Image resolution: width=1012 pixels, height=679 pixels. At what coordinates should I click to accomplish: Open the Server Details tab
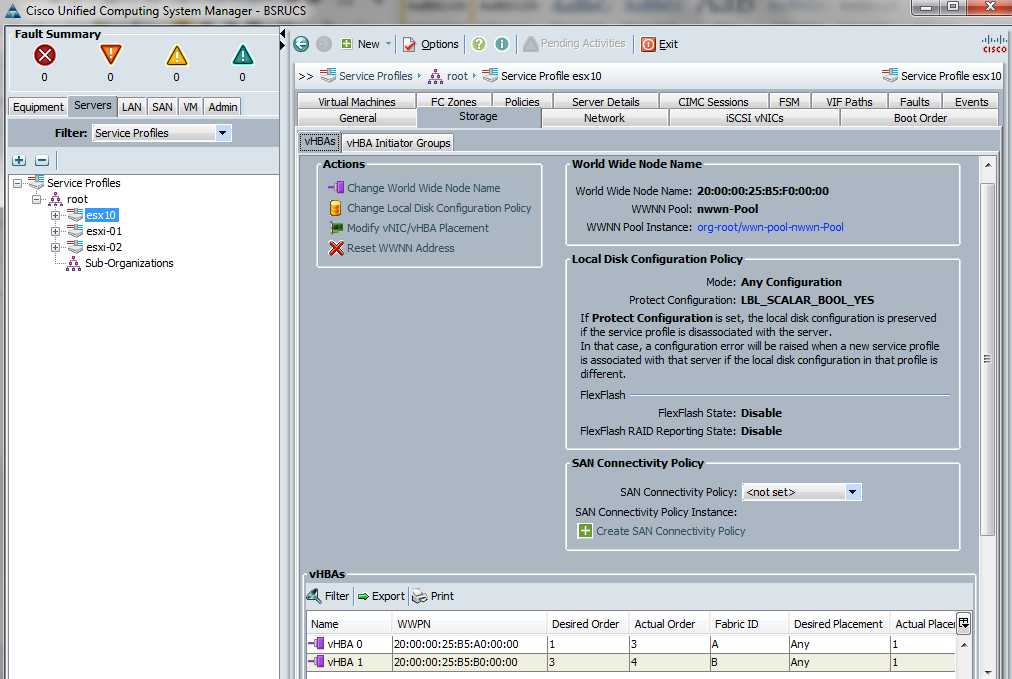tap(605, 101)
